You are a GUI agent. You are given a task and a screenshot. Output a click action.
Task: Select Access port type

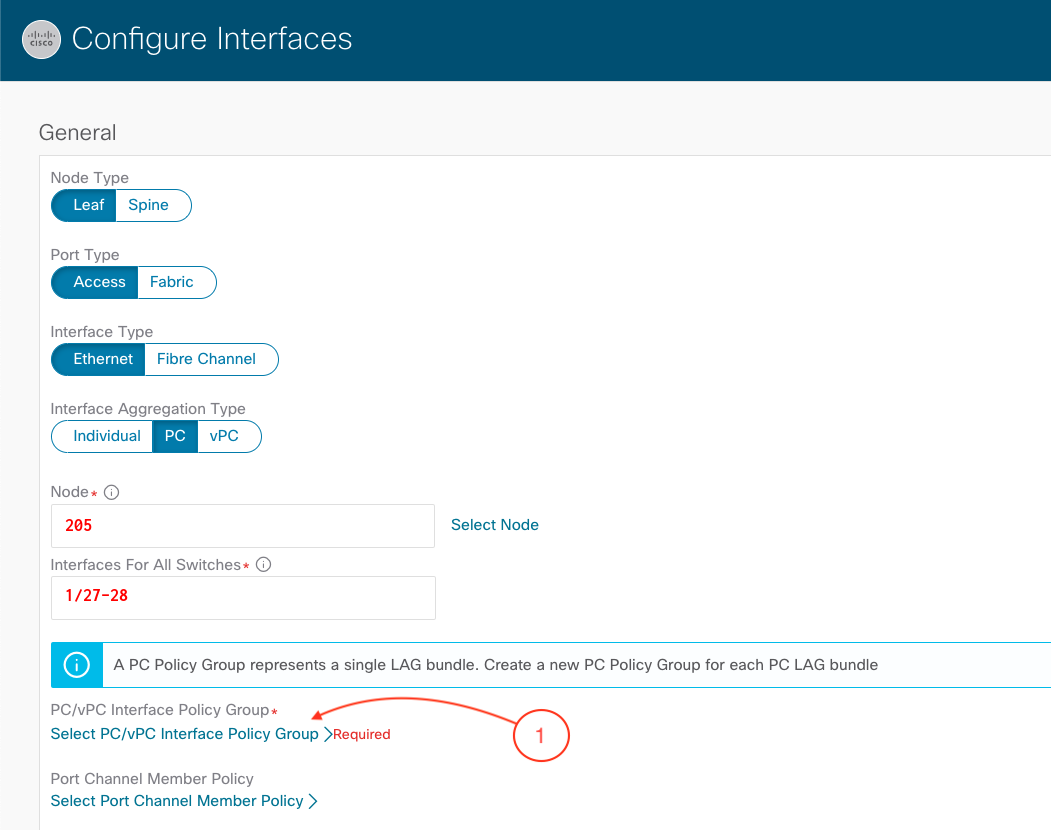tap(99, 282)
